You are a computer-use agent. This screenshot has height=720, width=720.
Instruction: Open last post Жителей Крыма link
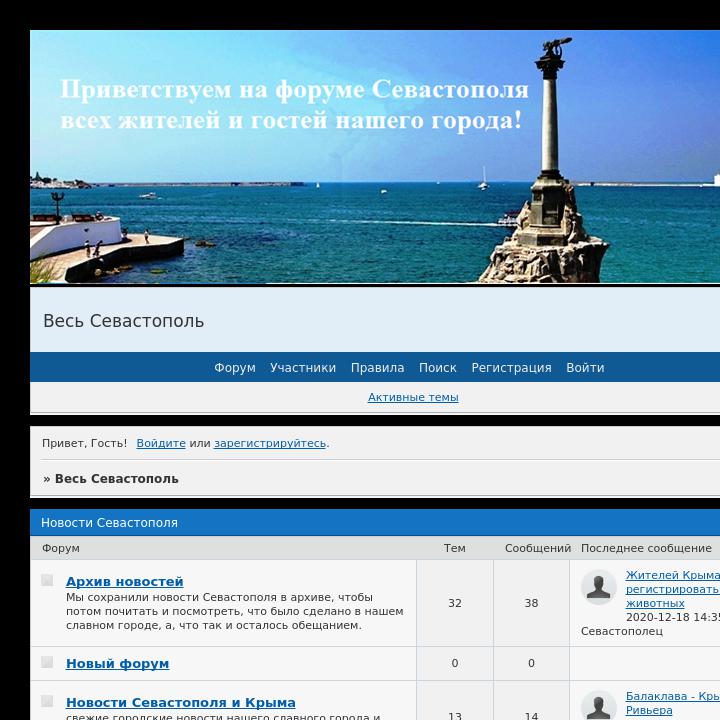click(673, 589)
